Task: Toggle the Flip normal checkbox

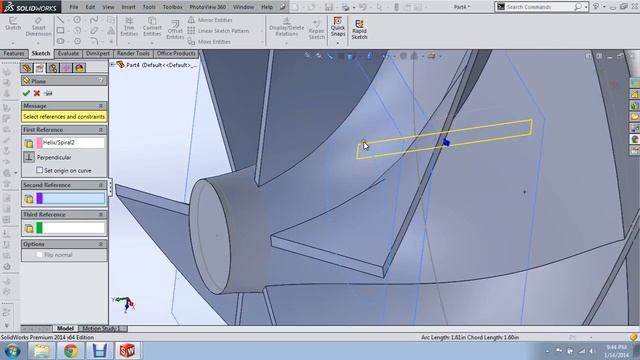Action: coord(40,255)
